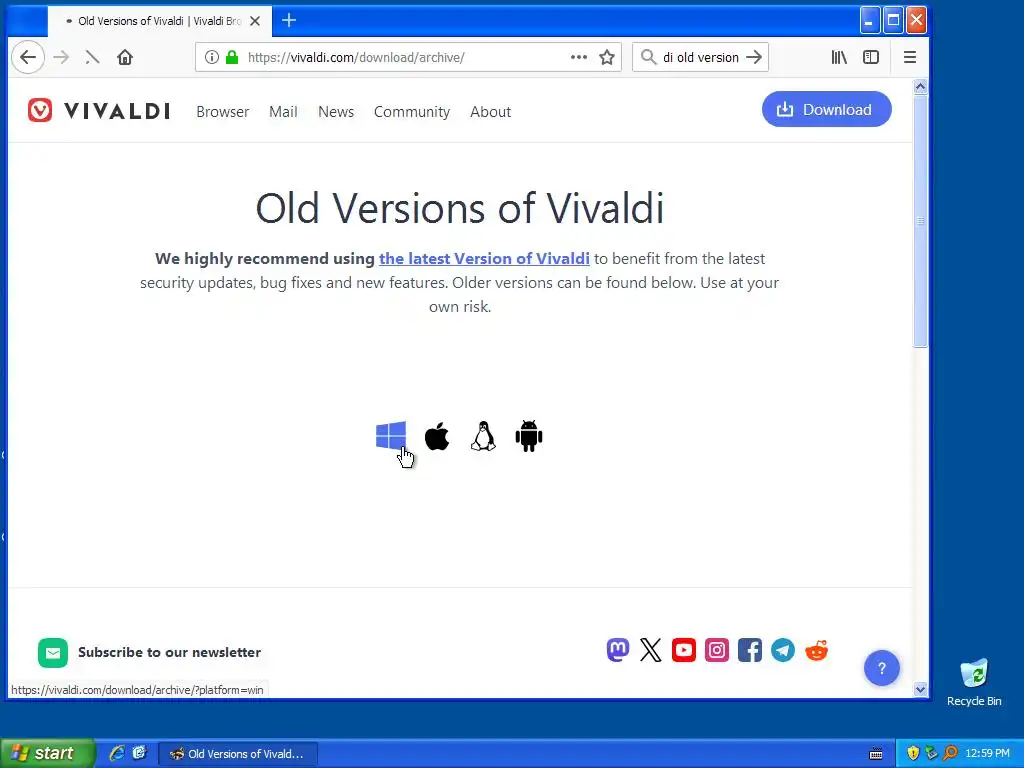1024x768 pixels.
Task: Open Vivaldi's Telegram channel
Action: click(x=782, y=650)
